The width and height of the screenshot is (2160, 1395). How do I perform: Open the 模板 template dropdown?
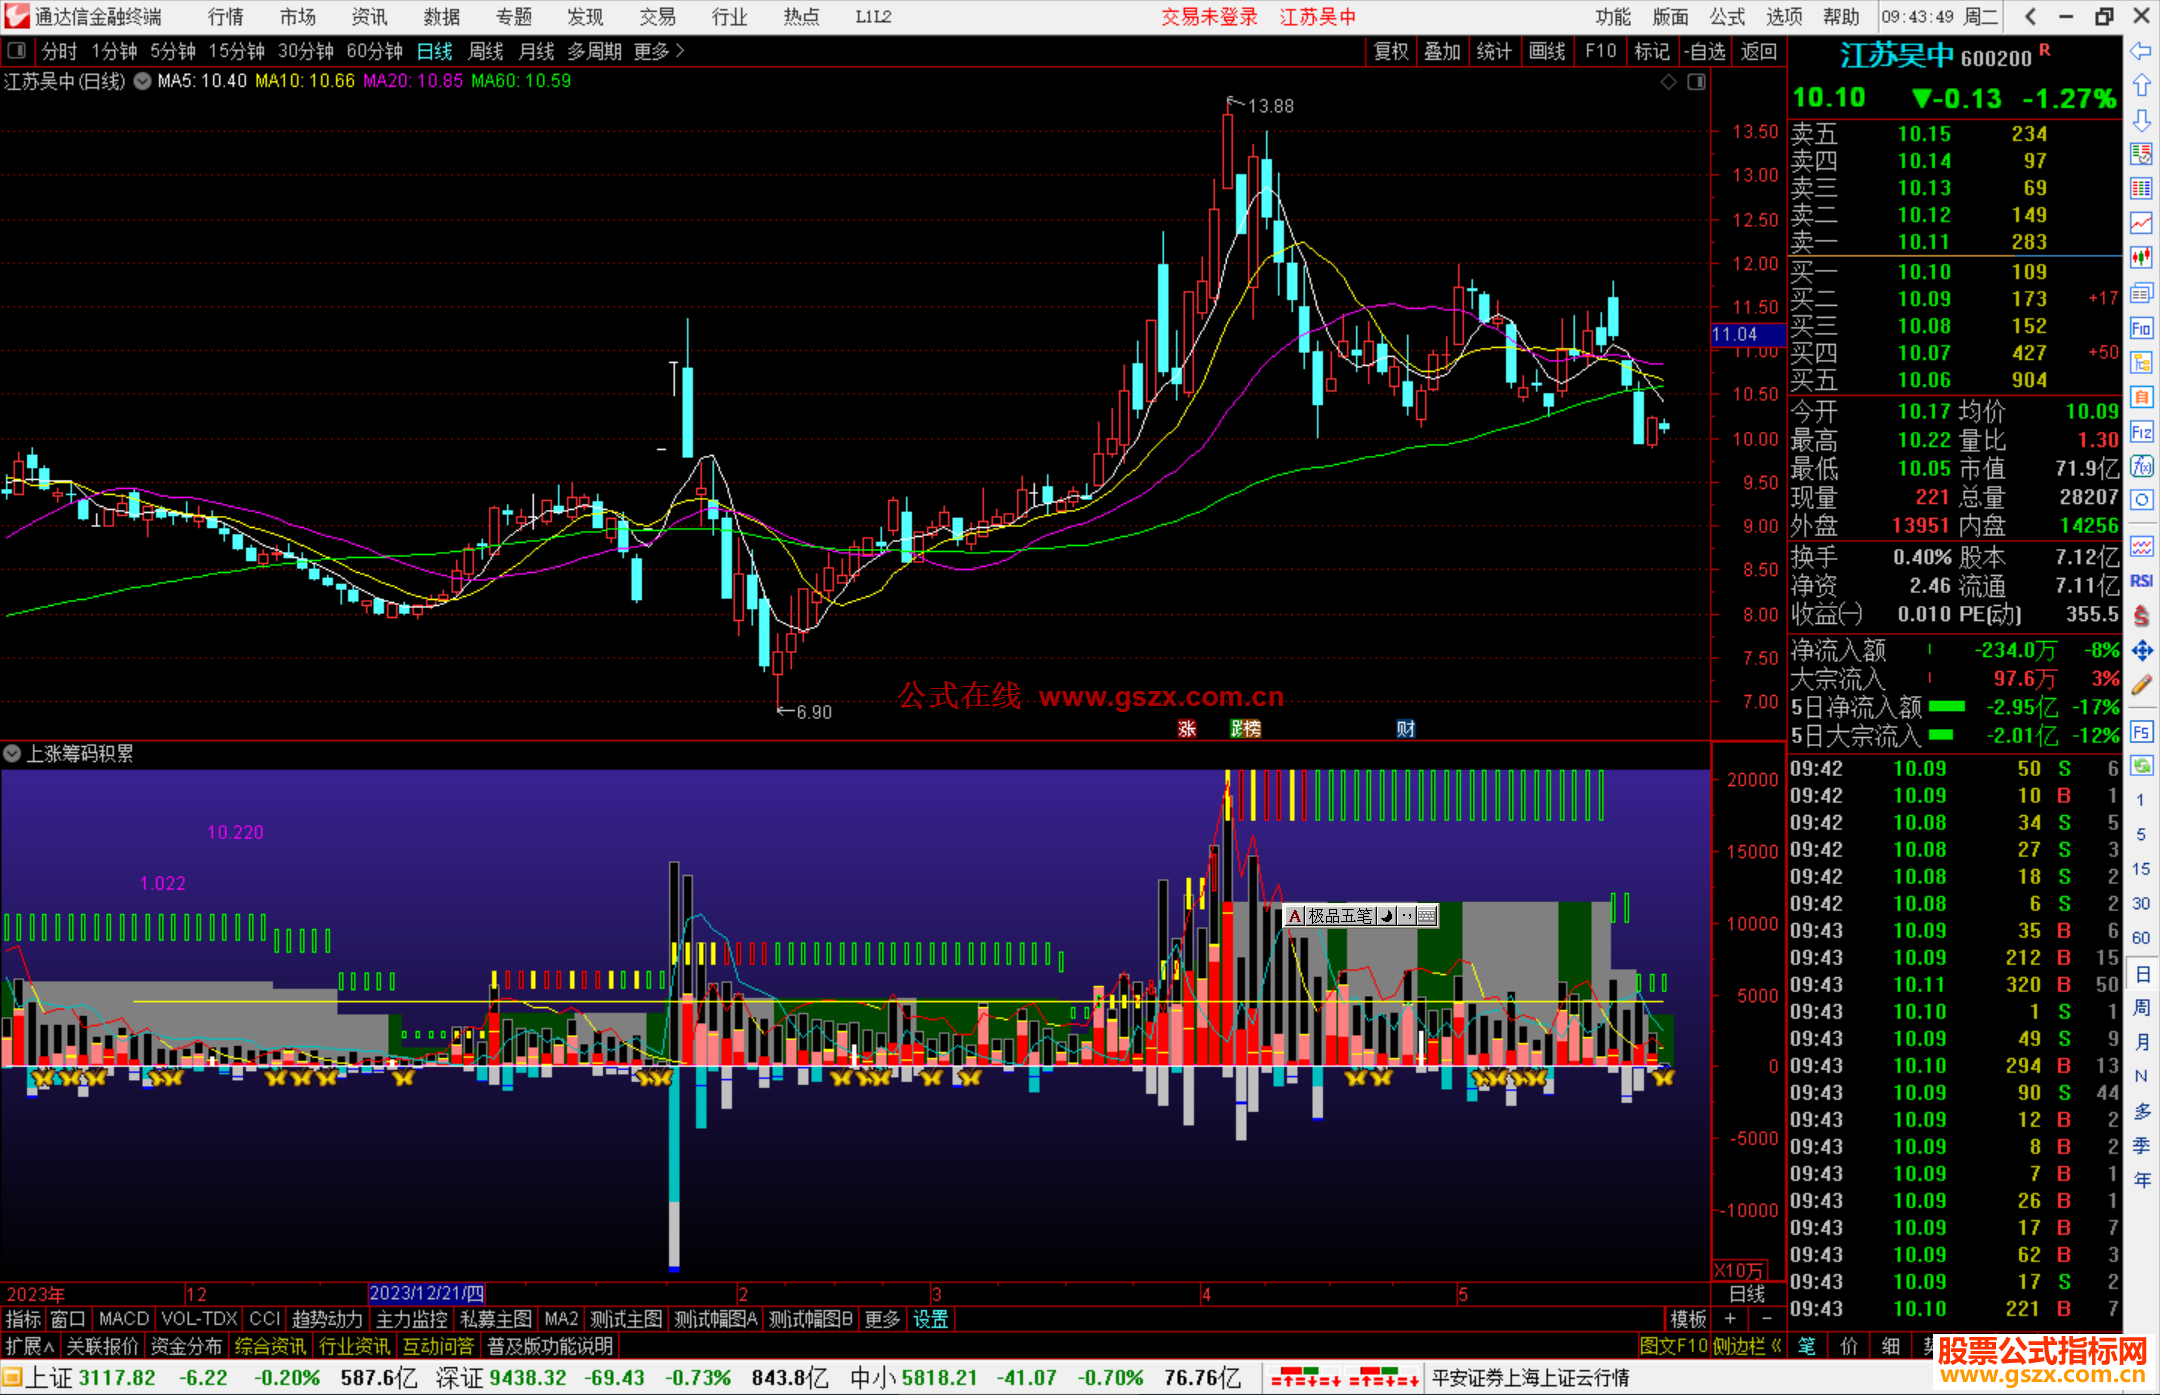(1688, 1319)
